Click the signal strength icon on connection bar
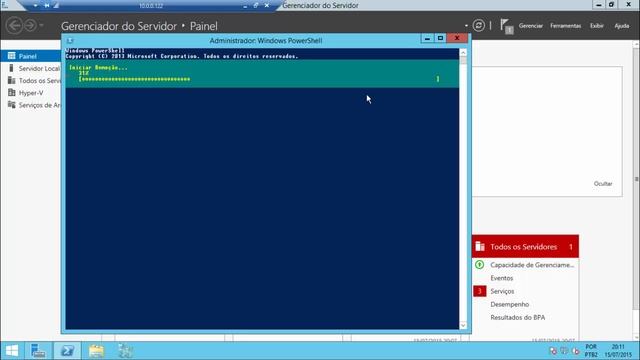640x360 pixels. pos(56,5)
